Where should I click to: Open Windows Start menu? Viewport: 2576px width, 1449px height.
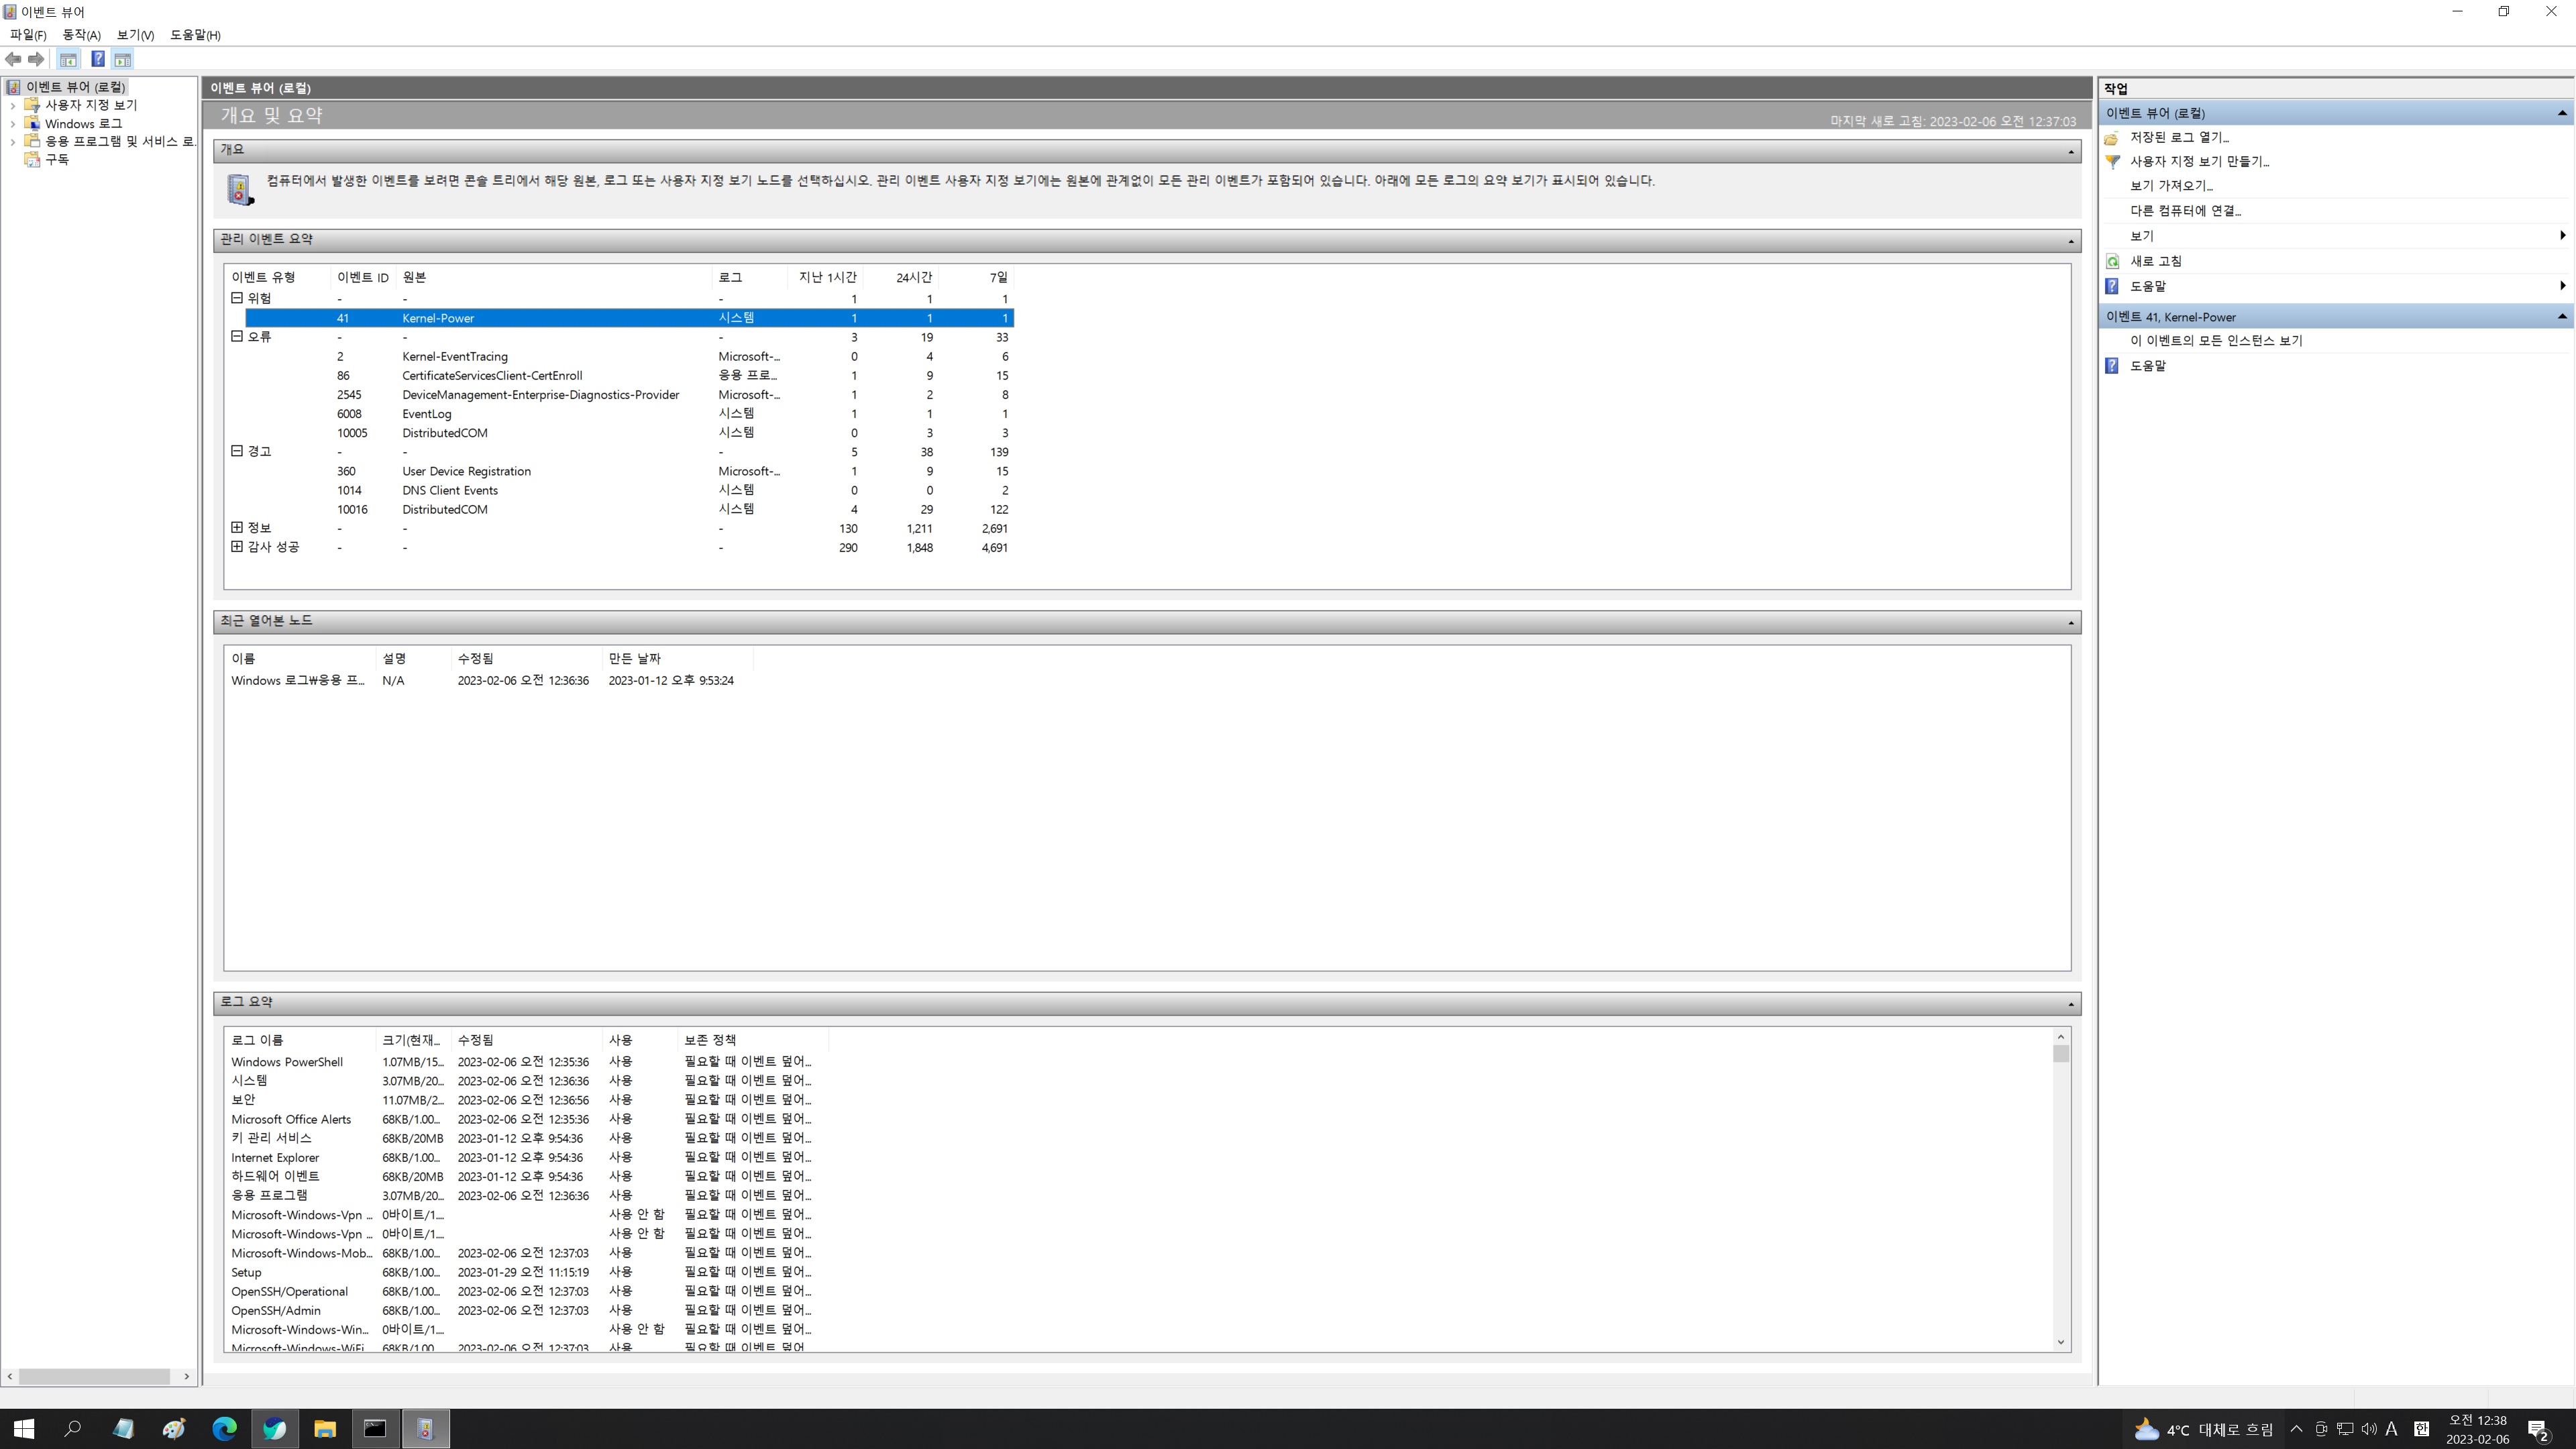click(x=24, y=1429)
